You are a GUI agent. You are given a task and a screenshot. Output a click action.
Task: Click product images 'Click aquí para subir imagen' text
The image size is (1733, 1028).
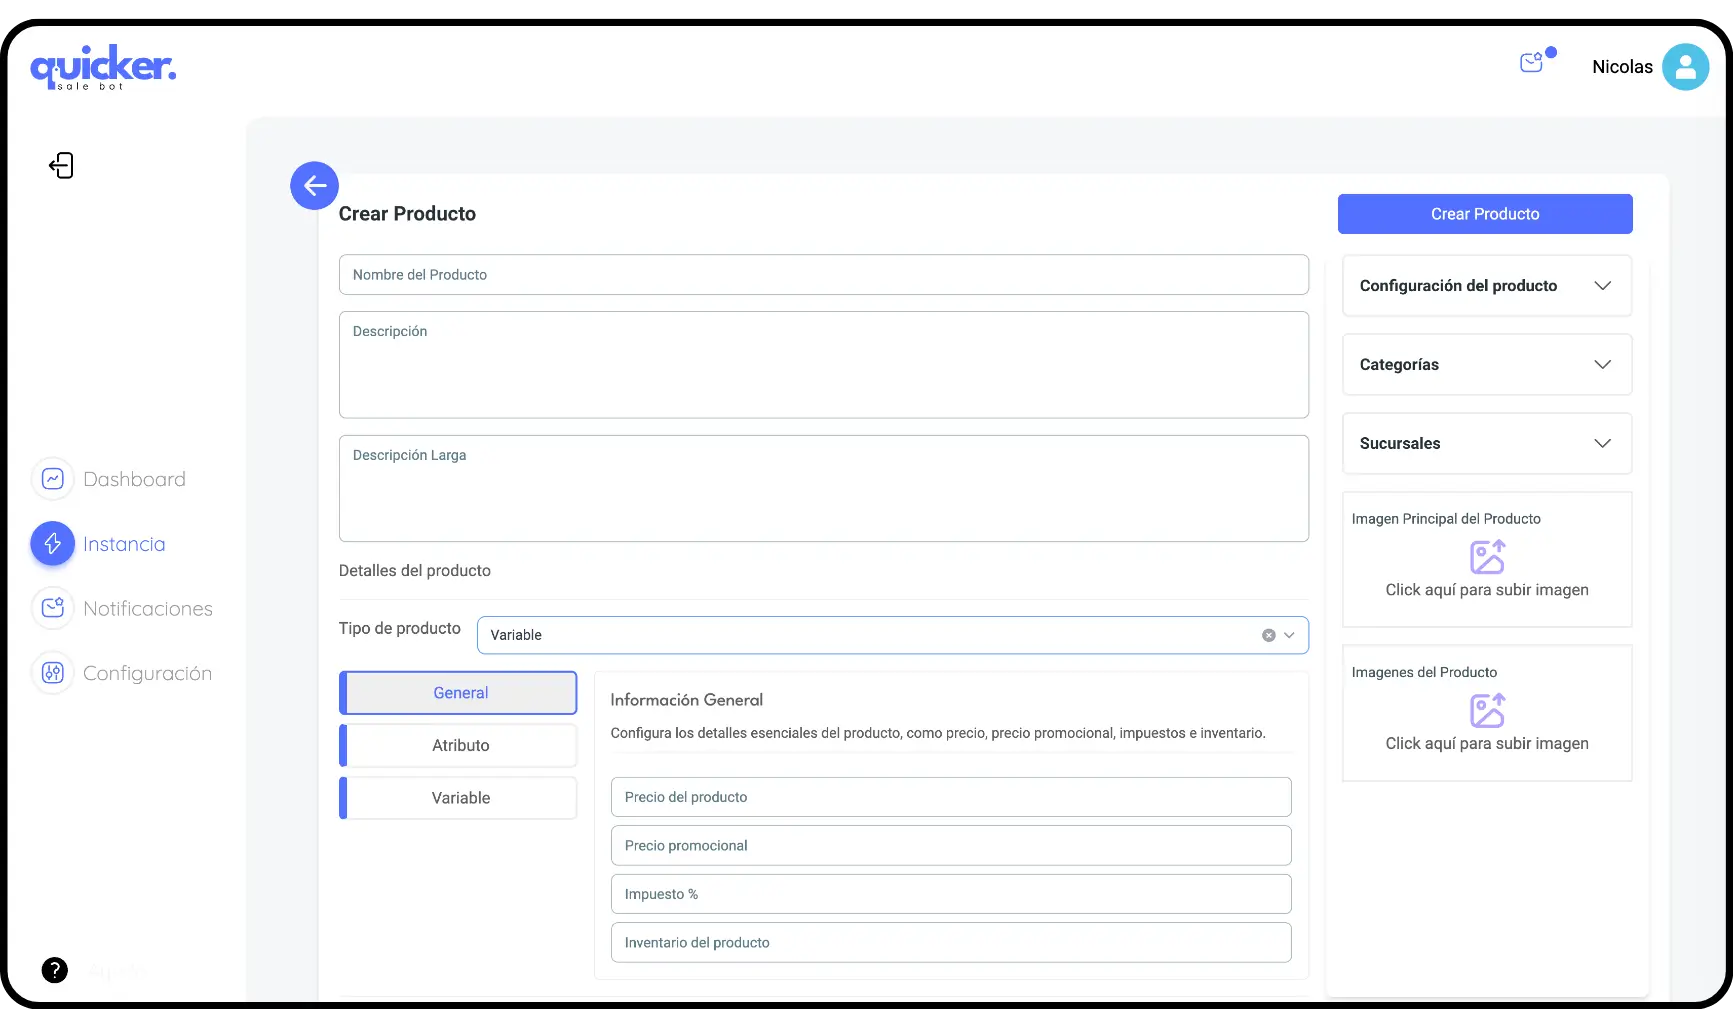[x=1487, y=743]
